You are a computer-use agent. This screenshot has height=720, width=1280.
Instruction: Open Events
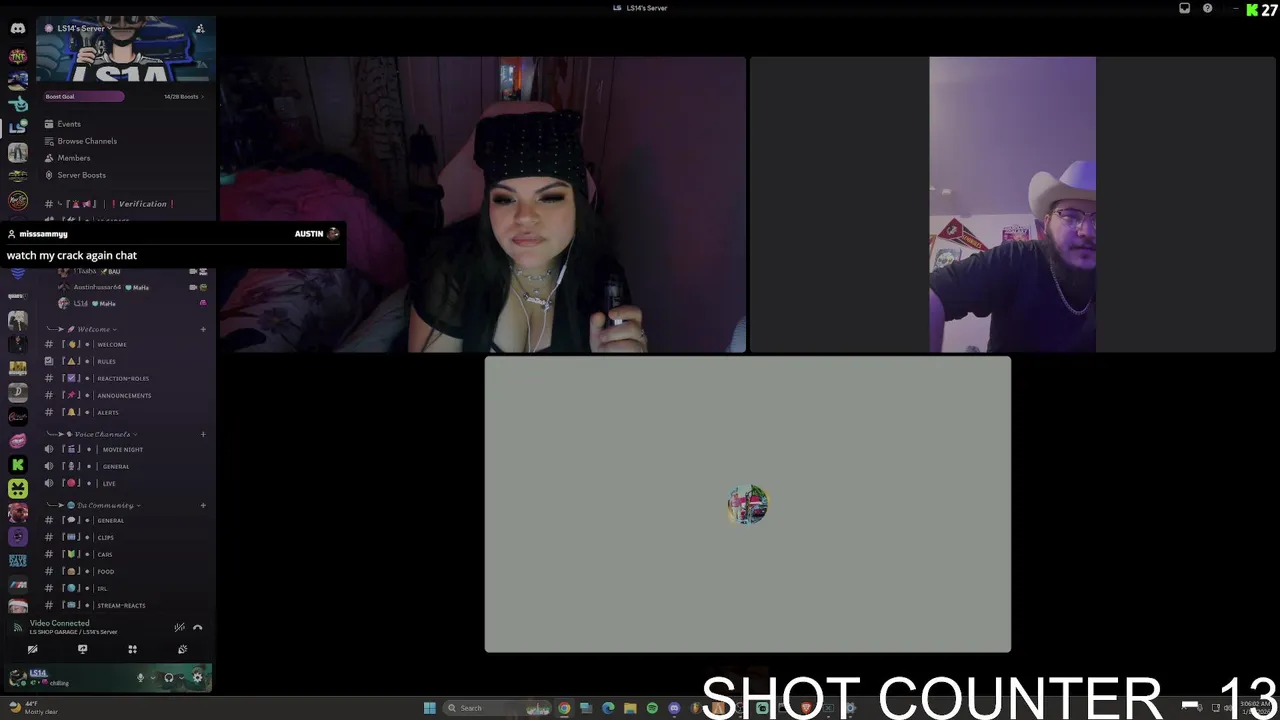click(x=125, y=124)
